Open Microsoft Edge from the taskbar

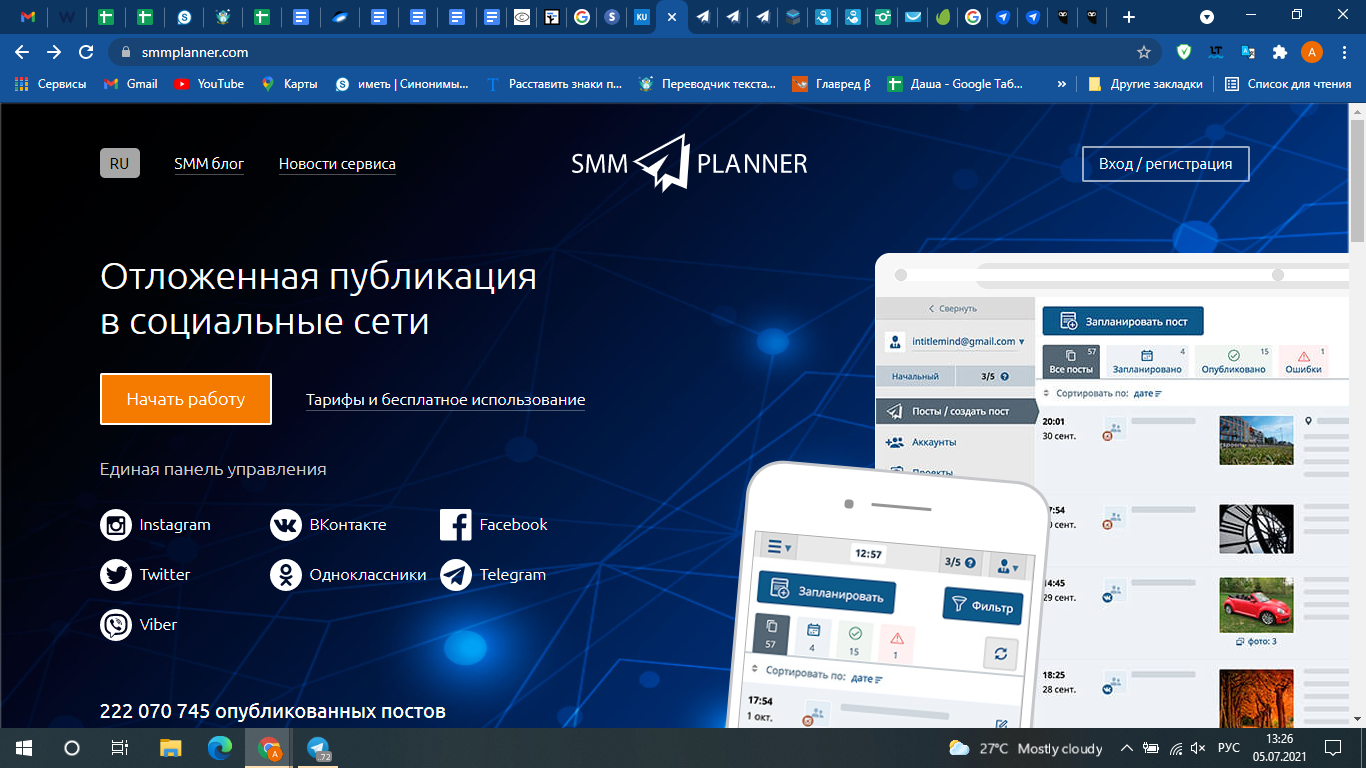click(x=219, y=748)
